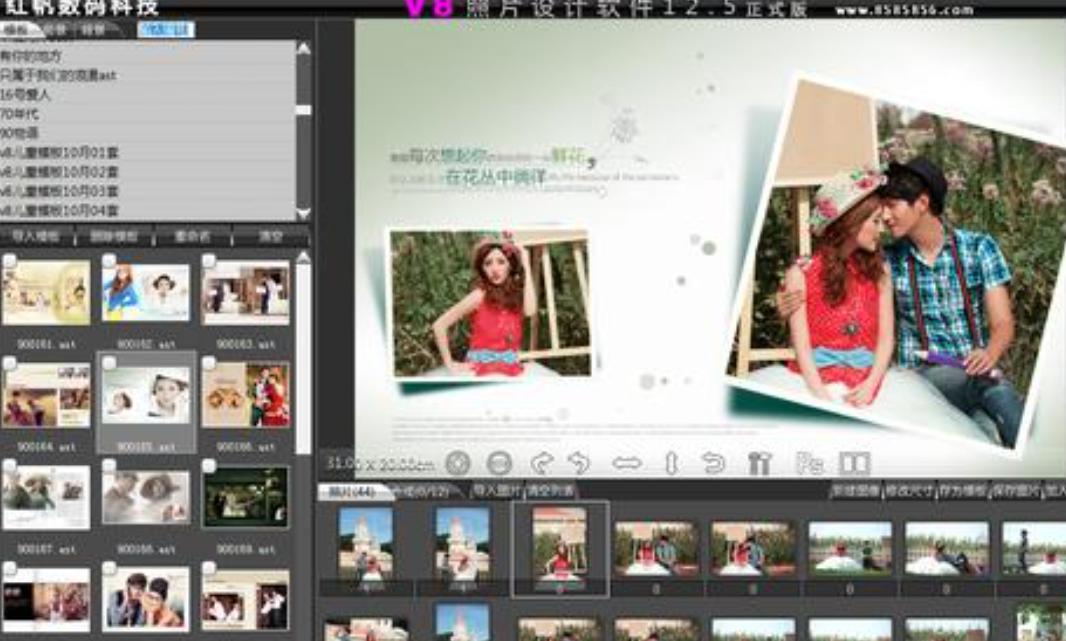Tick the checkbox on template 900101.ast
The height and width of the screenshot is (641, 1066).
(9, 261)
